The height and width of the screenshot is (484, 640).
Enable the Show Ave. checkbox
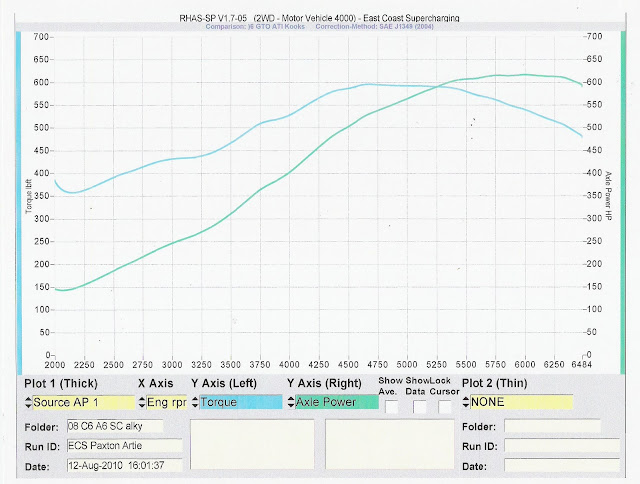click(x=393, y=406)
